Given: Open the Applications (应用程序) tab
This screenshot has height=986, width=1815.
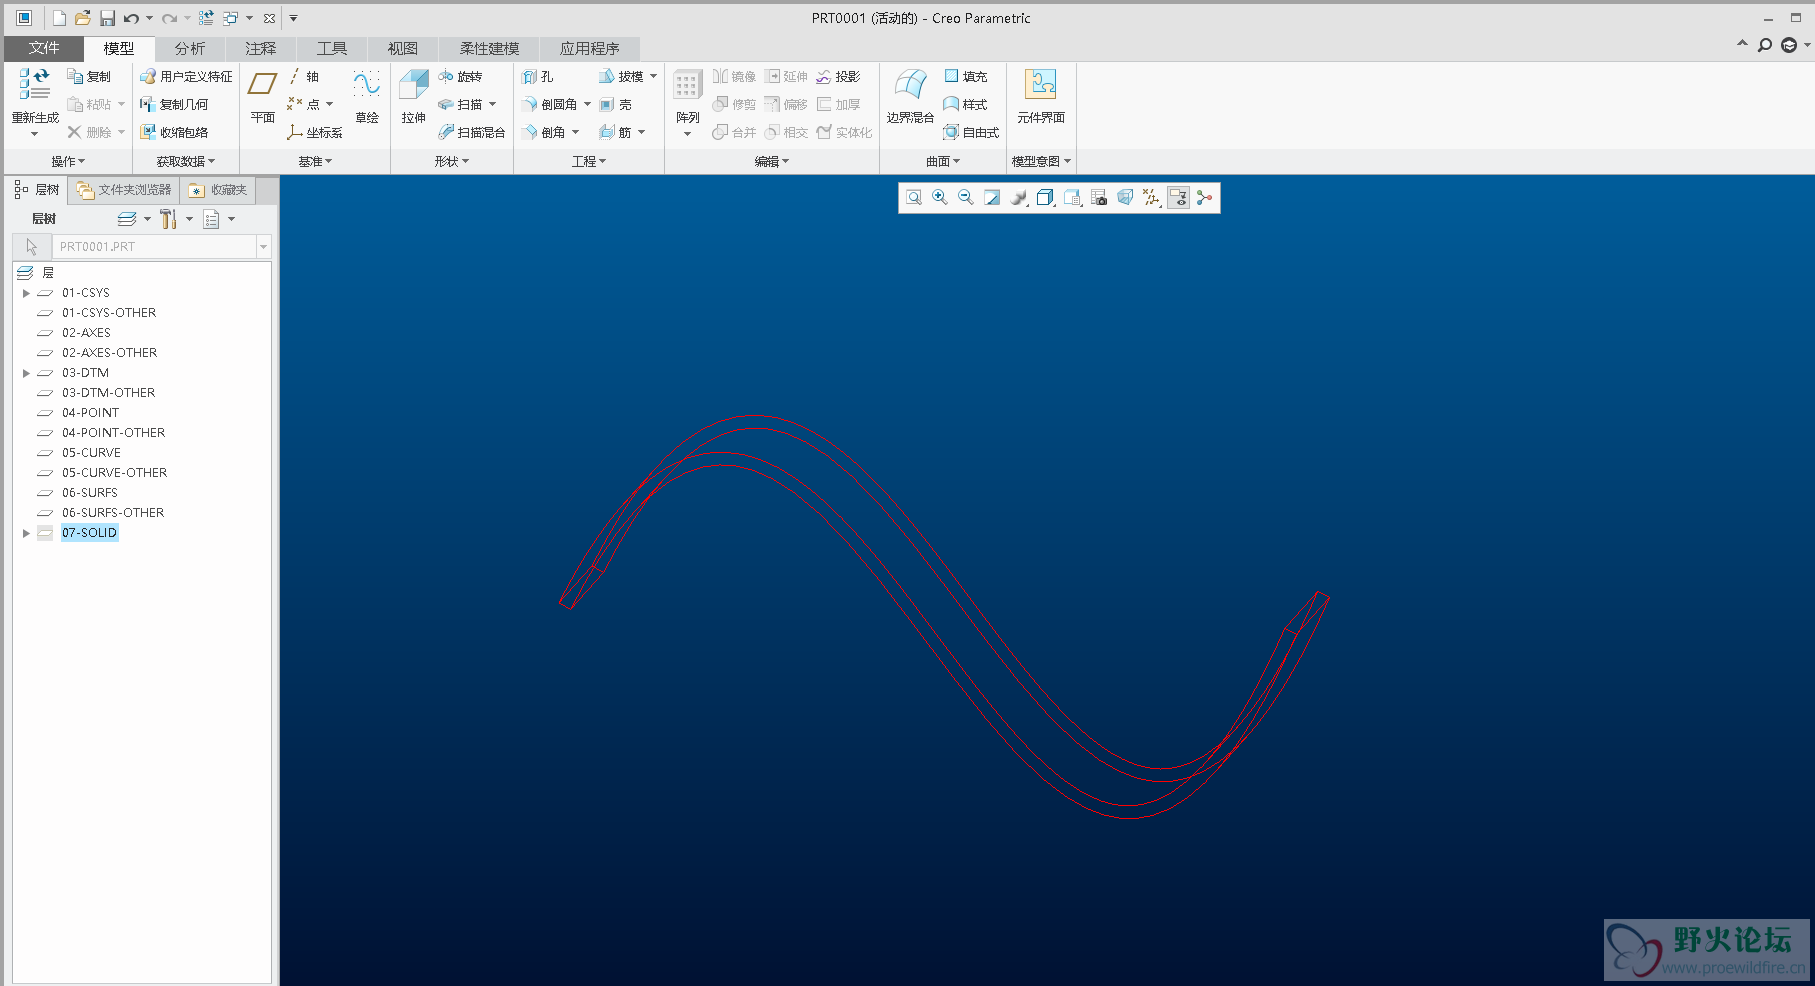Looking at the screenshot, I should (x=589, y=48).
